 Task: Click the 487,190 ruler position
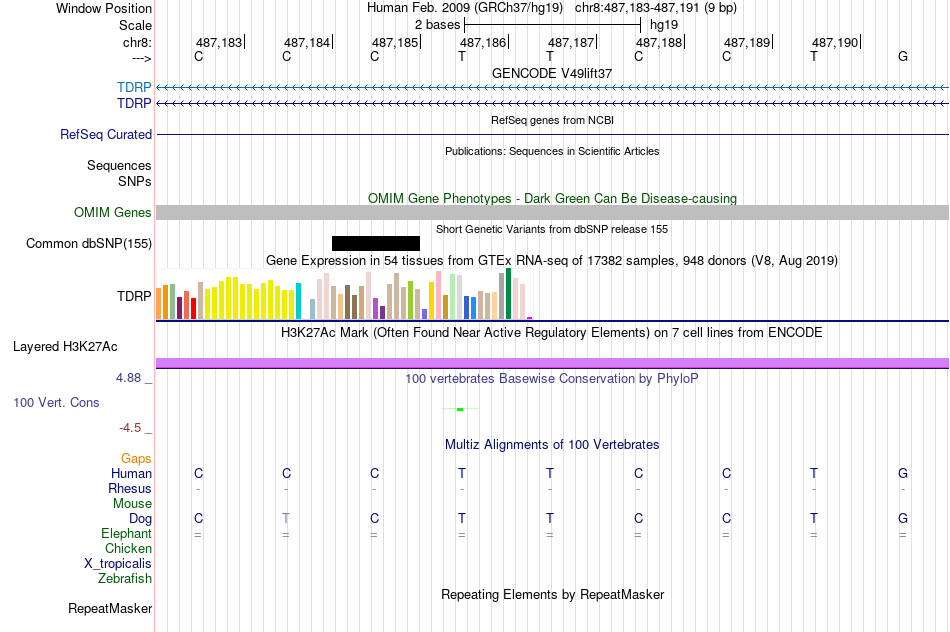835,42
